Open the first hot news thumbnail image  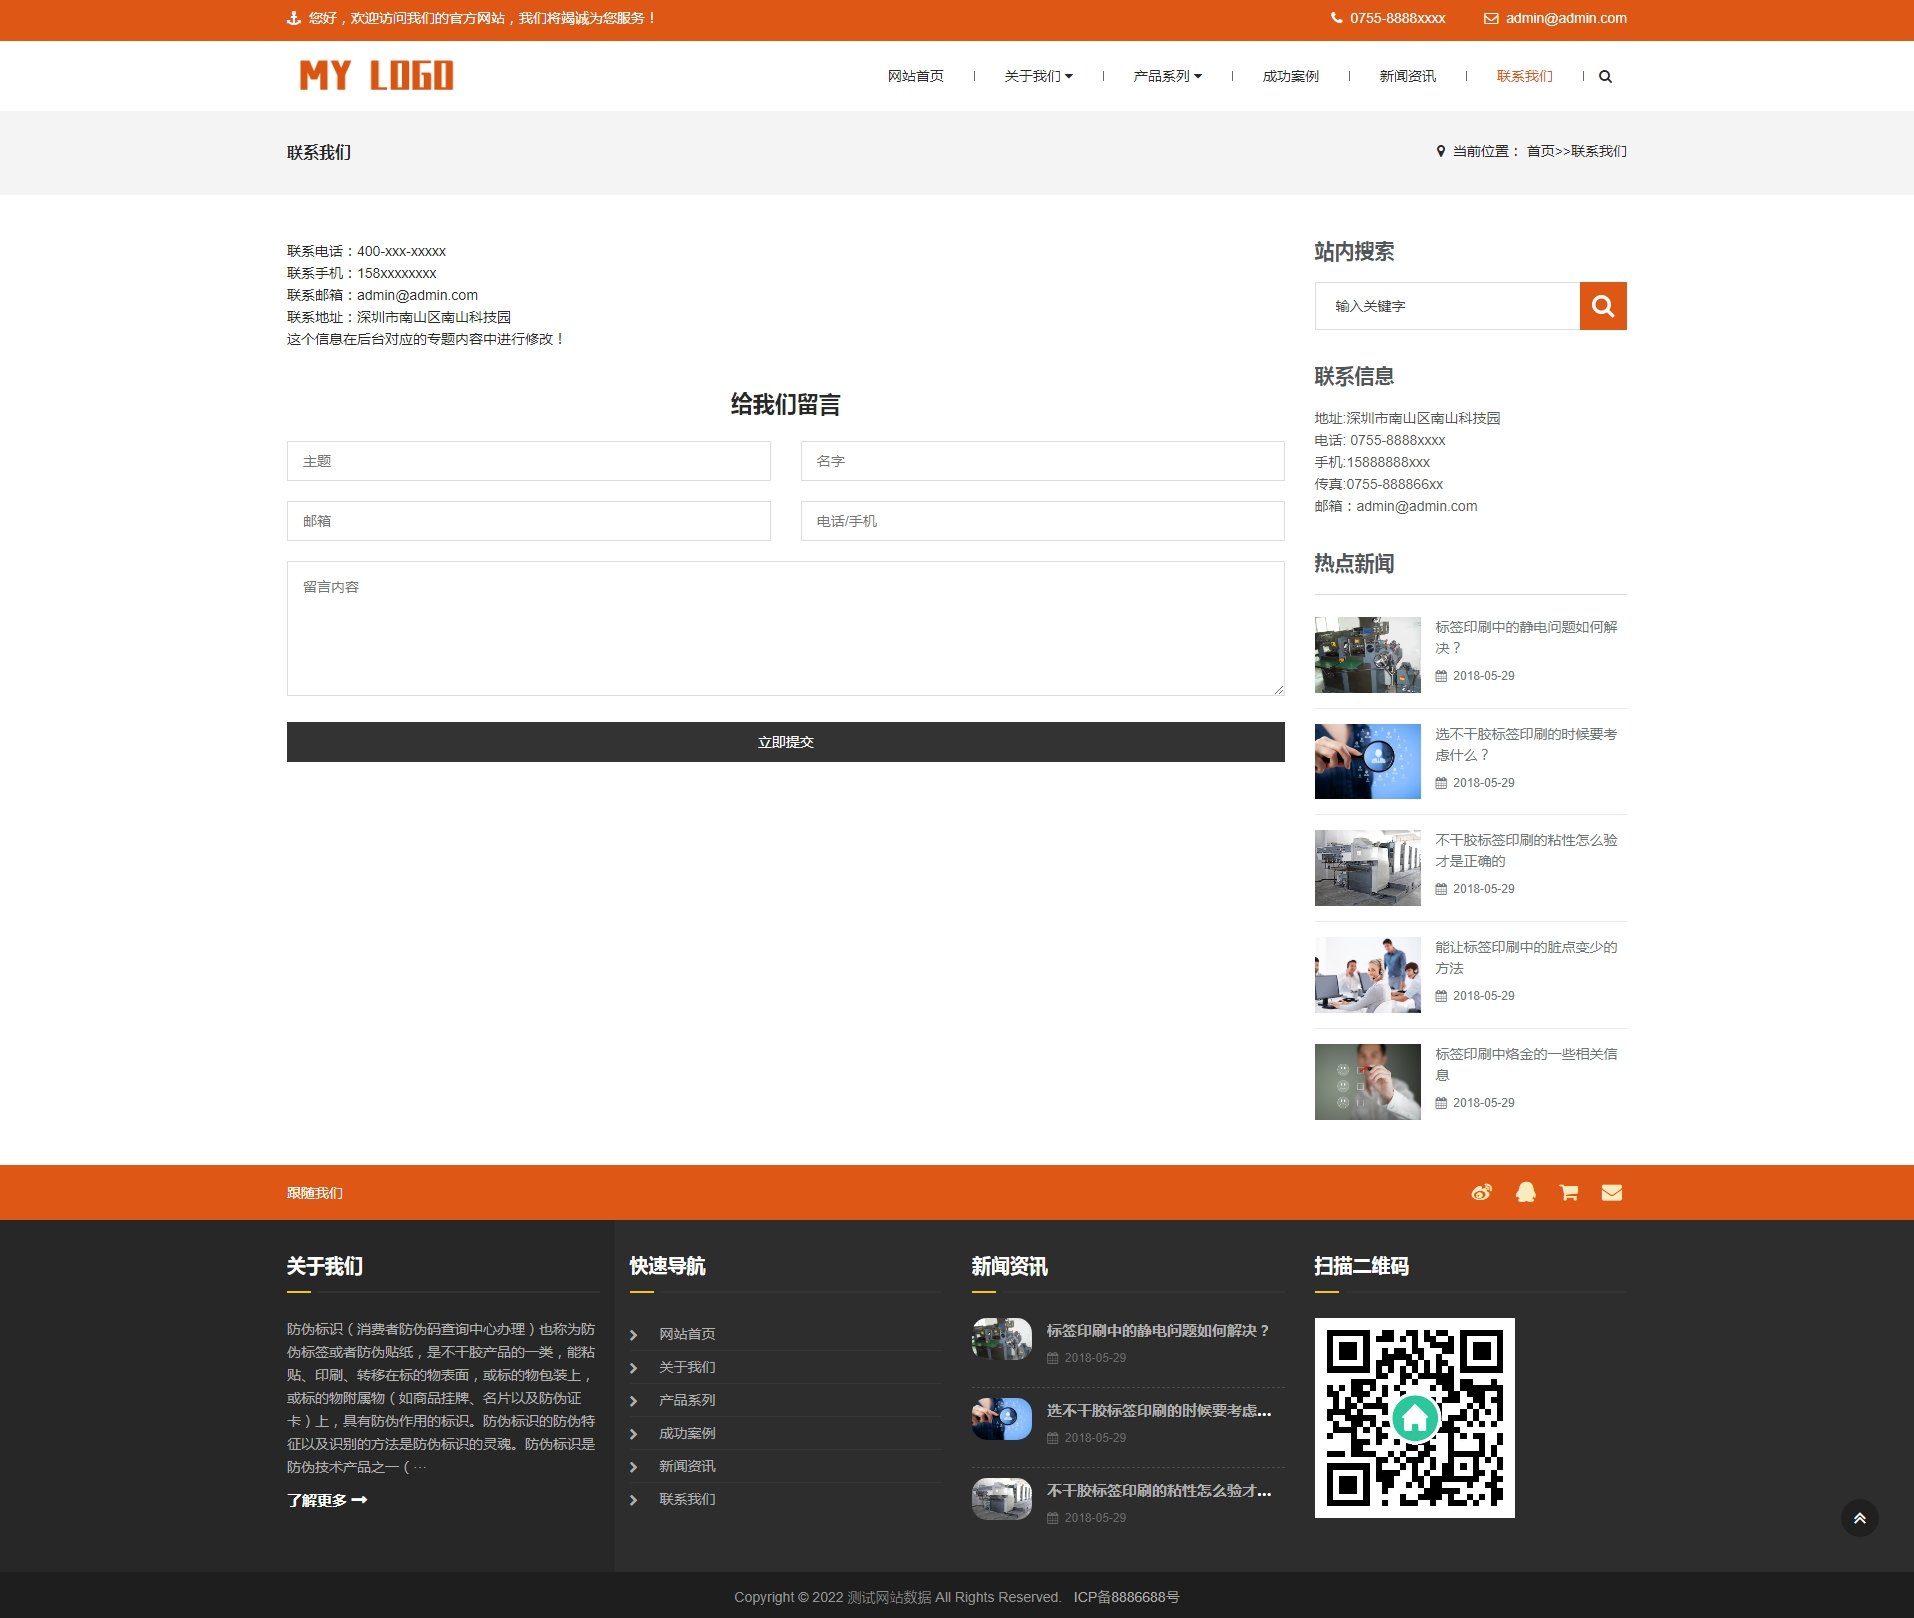coord(1367,655)
